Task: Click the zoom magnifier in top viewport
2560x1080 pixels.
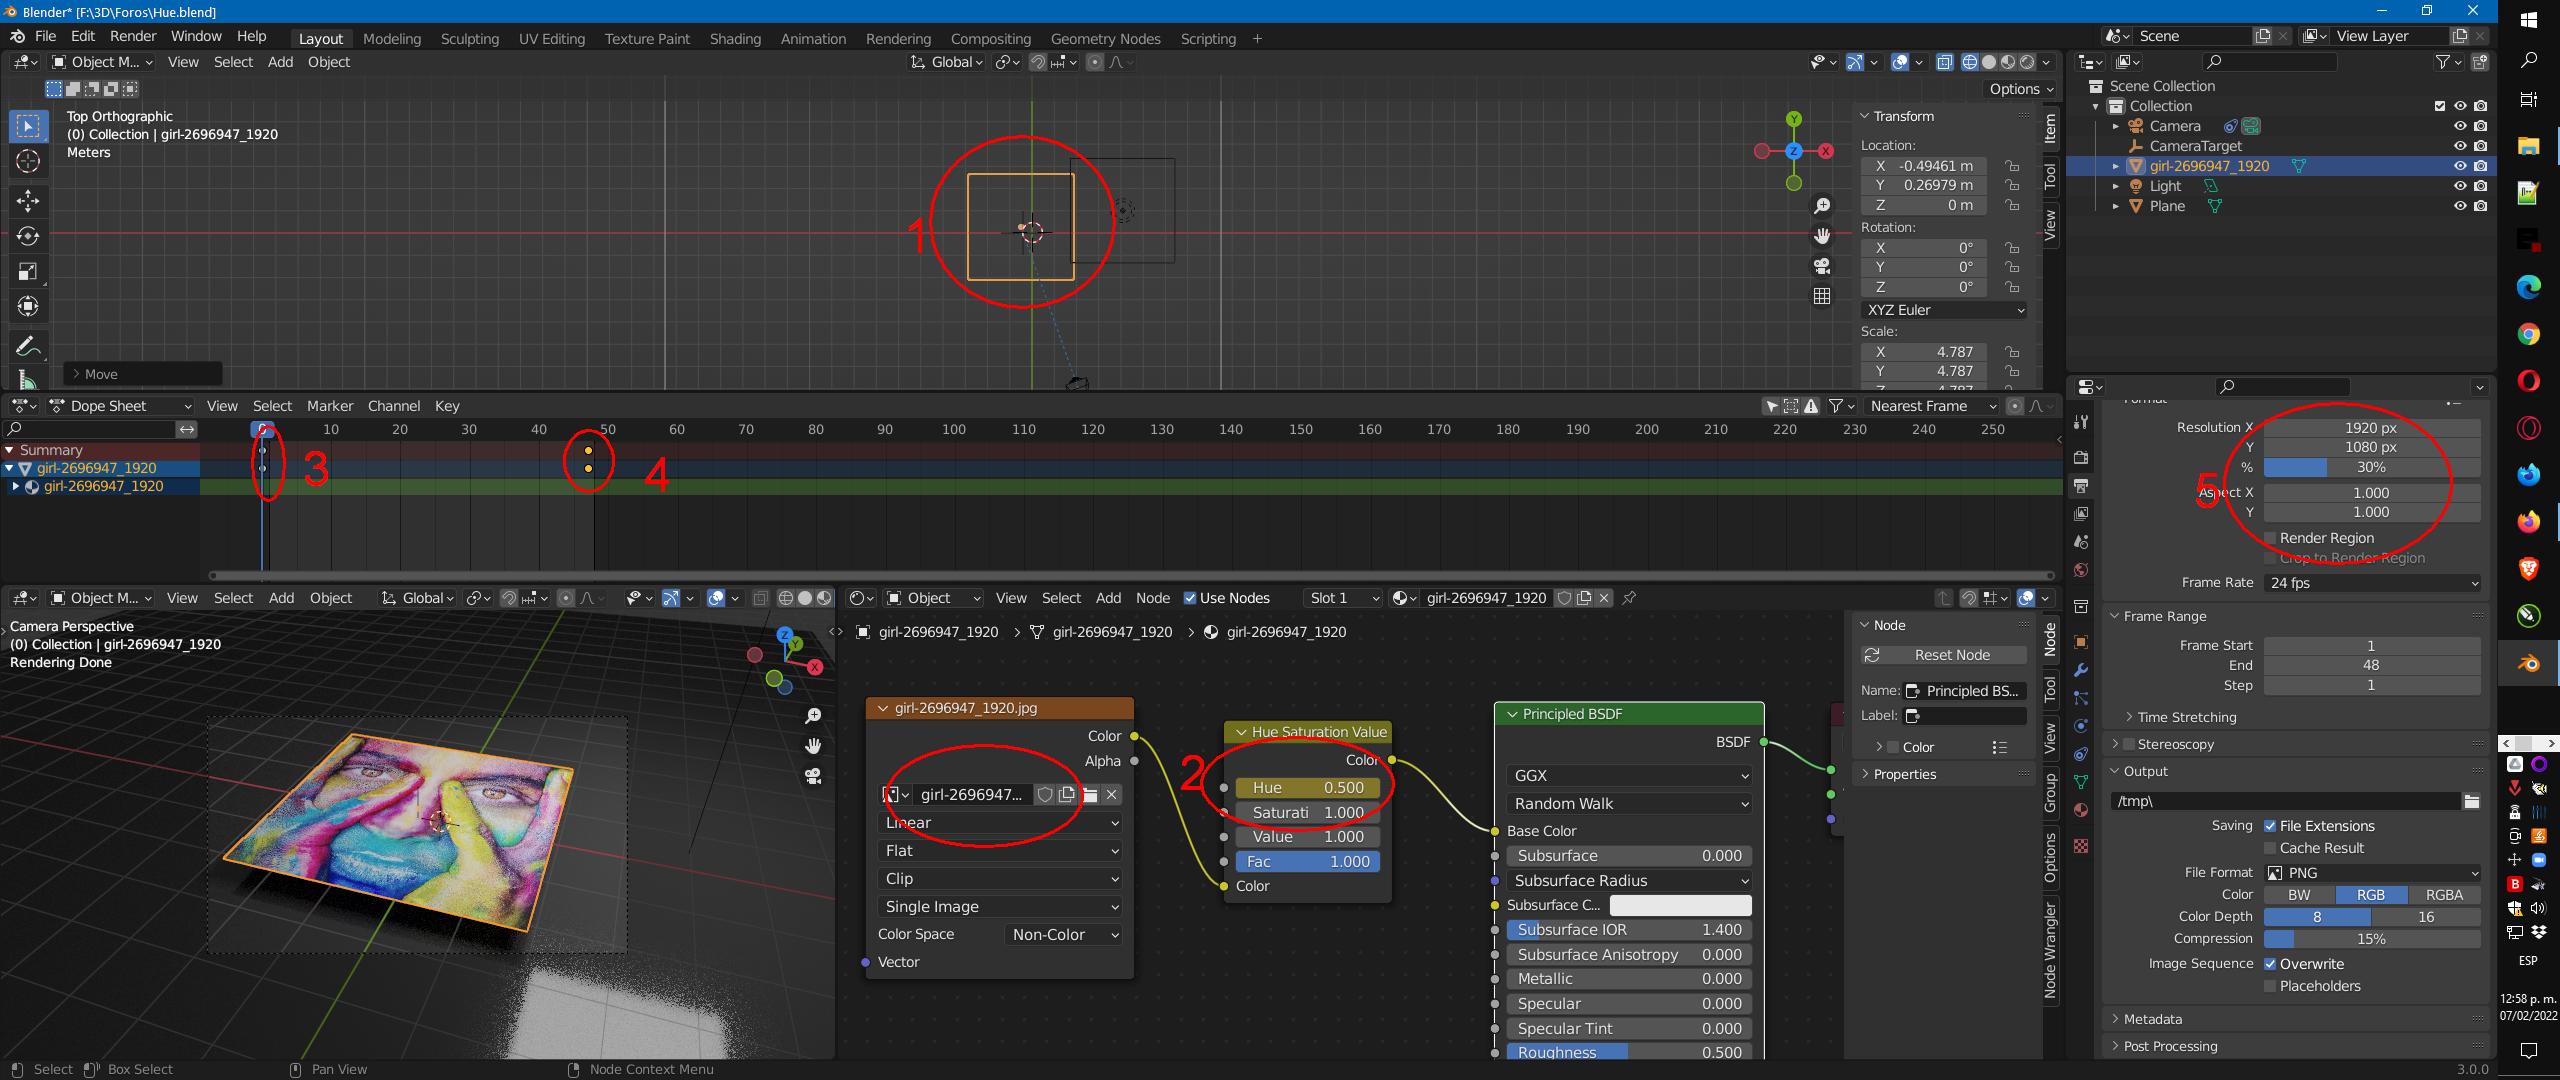Action: (x=1822, y=206)
